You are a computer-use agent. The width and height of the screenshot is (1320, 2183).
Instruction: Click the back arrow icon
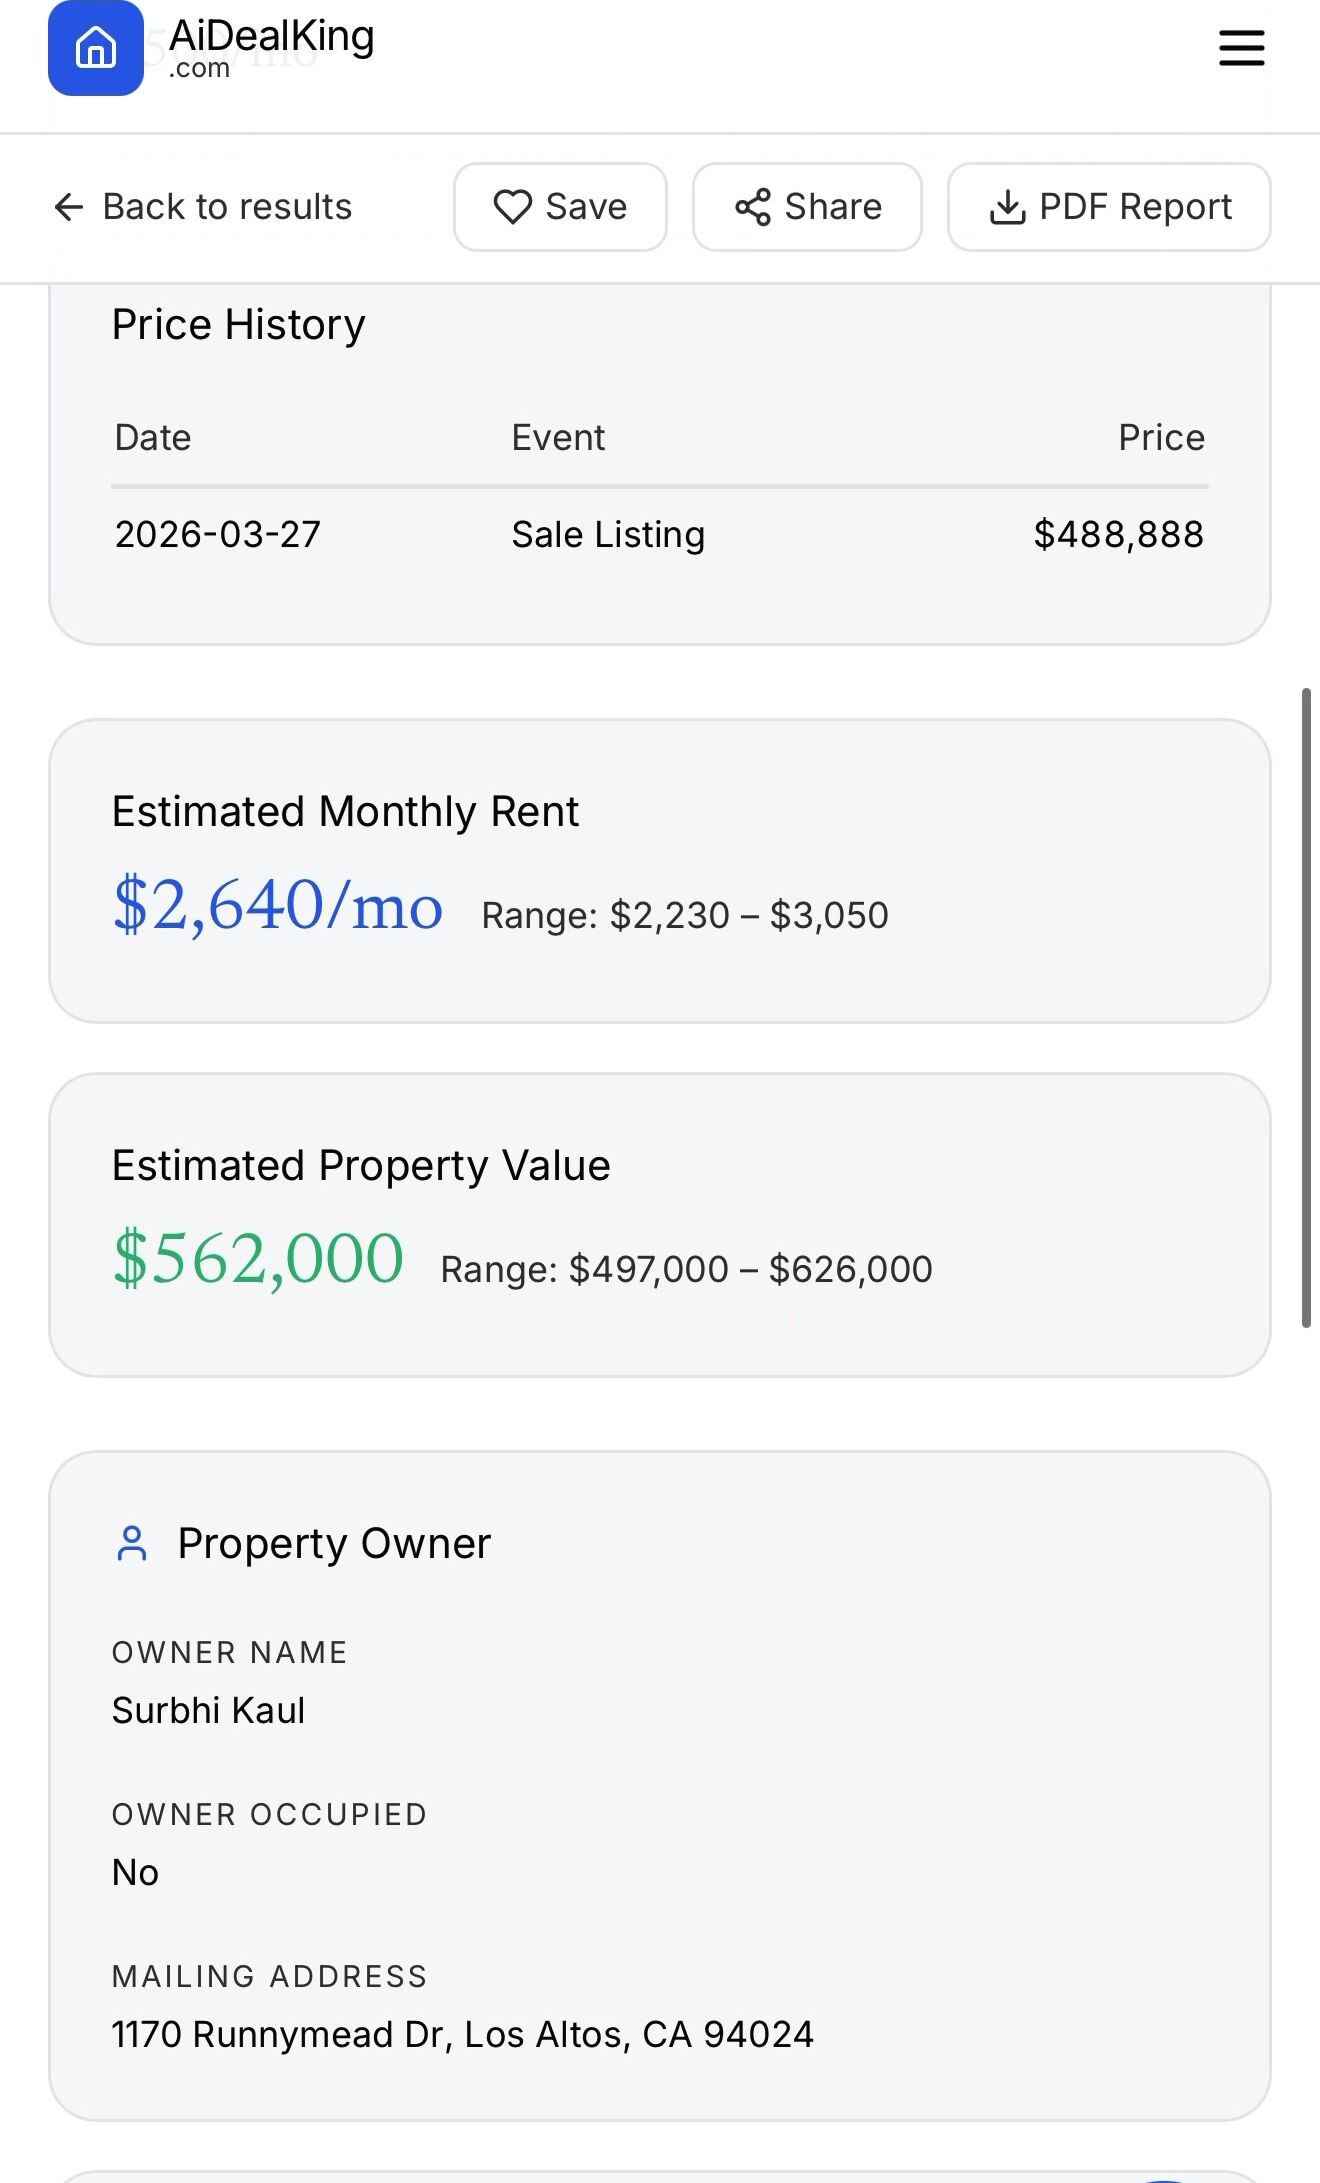point(69,207)
